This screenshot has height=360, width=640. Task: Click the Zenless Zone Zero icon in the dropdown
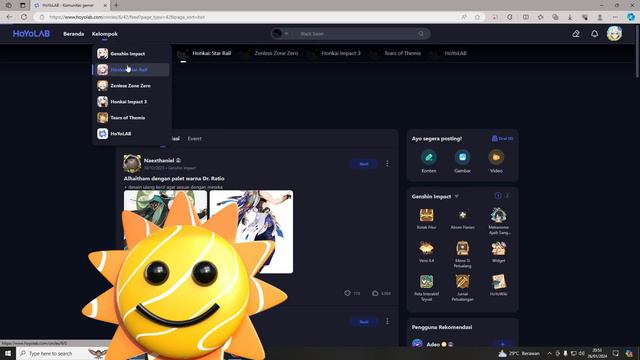pyautogui.click(x=102, y=86)
